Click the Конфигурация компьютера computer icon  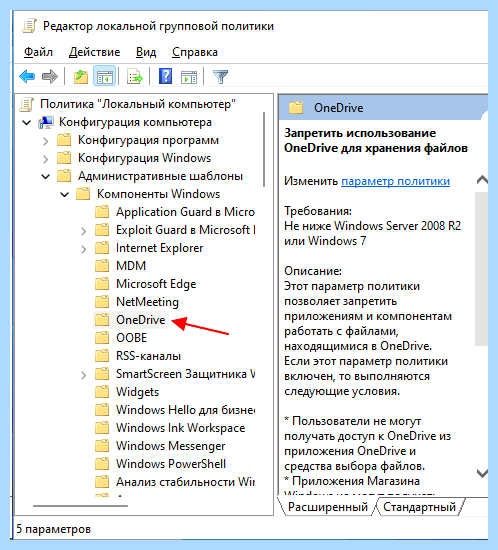tap(46, 122)
